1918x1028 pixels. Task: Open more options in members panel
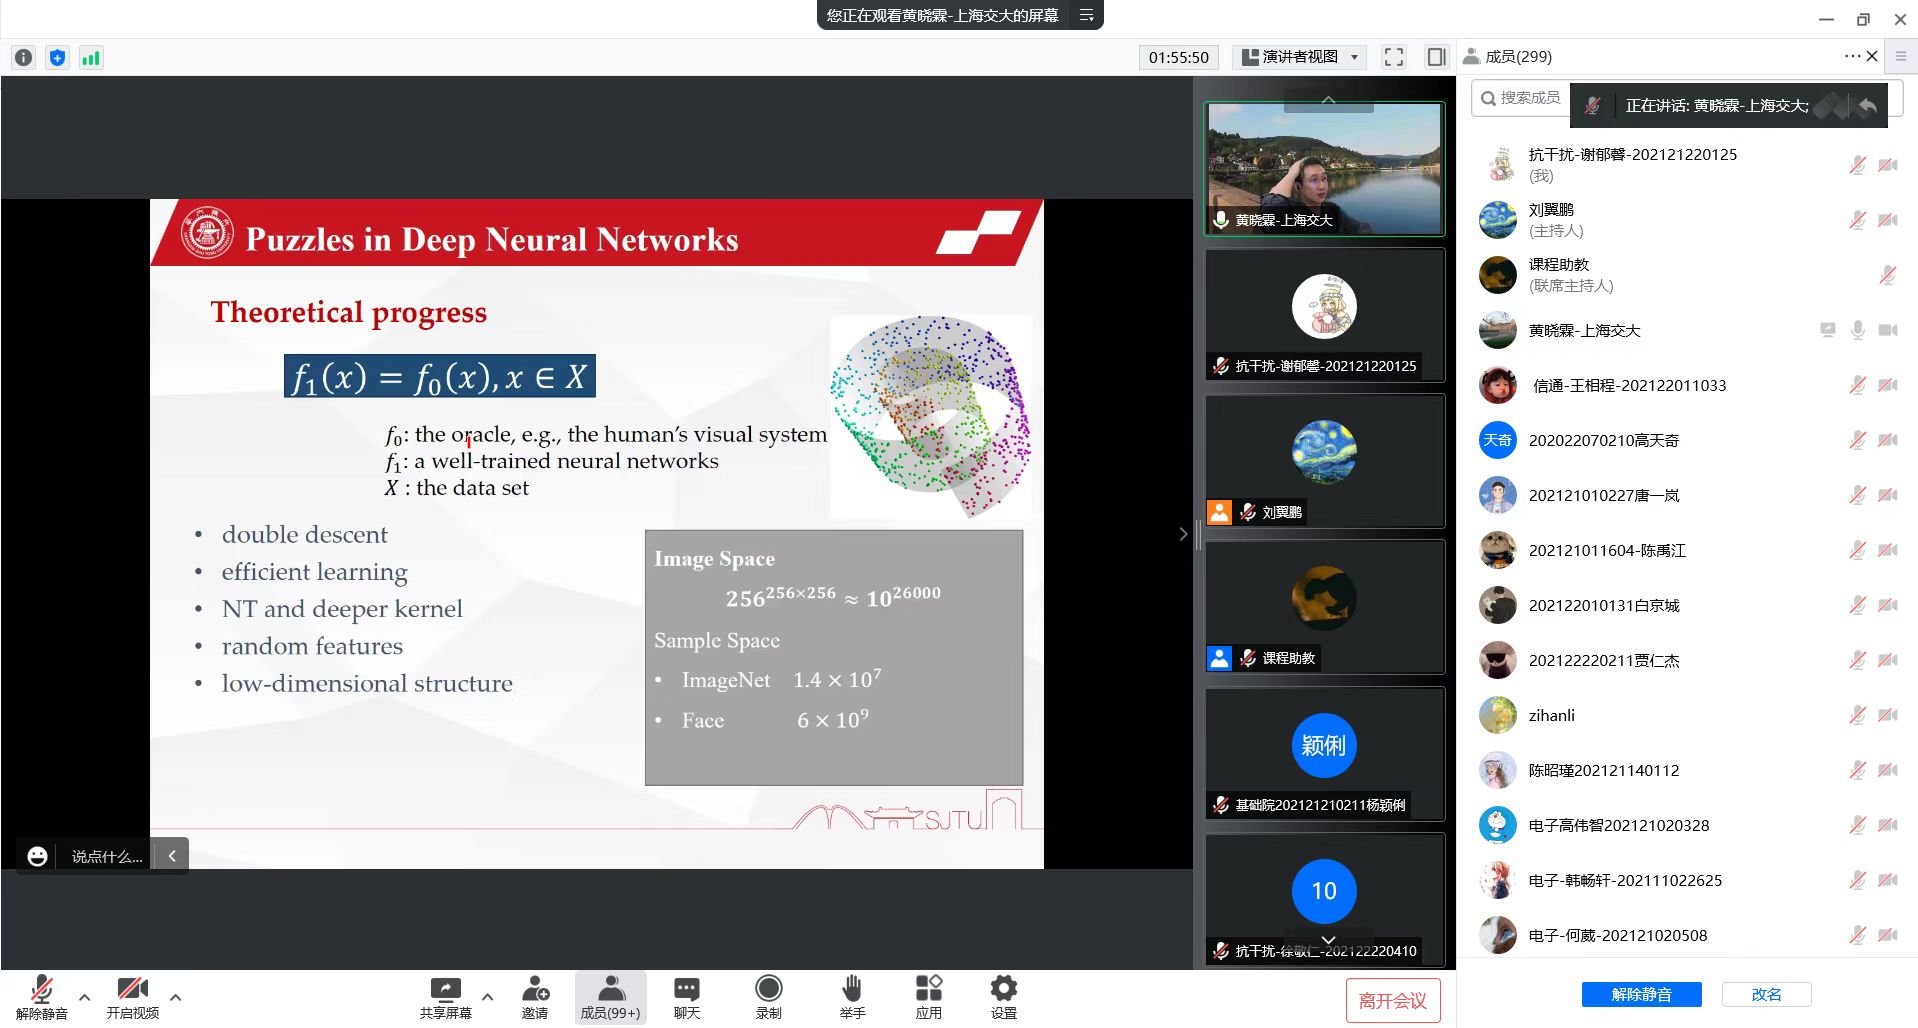point(1851,56)
